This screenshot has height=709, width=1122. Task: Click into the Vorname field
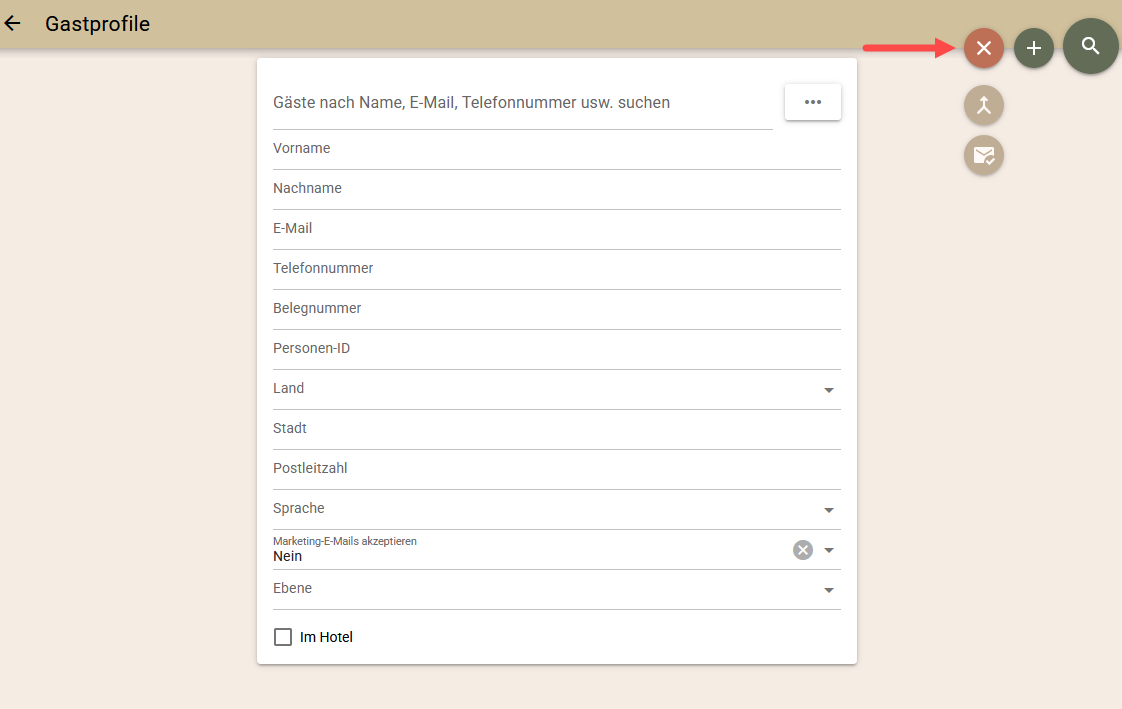click(x=557, y=150)
